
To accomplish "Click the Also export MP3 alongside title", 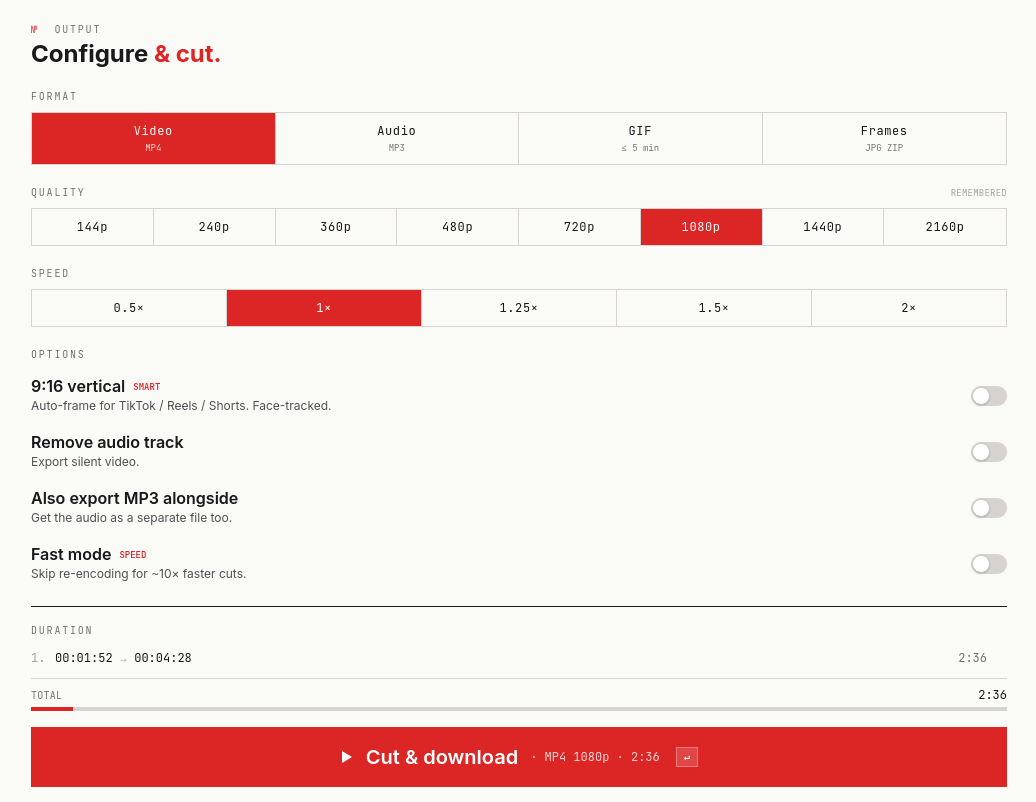I will [x=134, y=499].
